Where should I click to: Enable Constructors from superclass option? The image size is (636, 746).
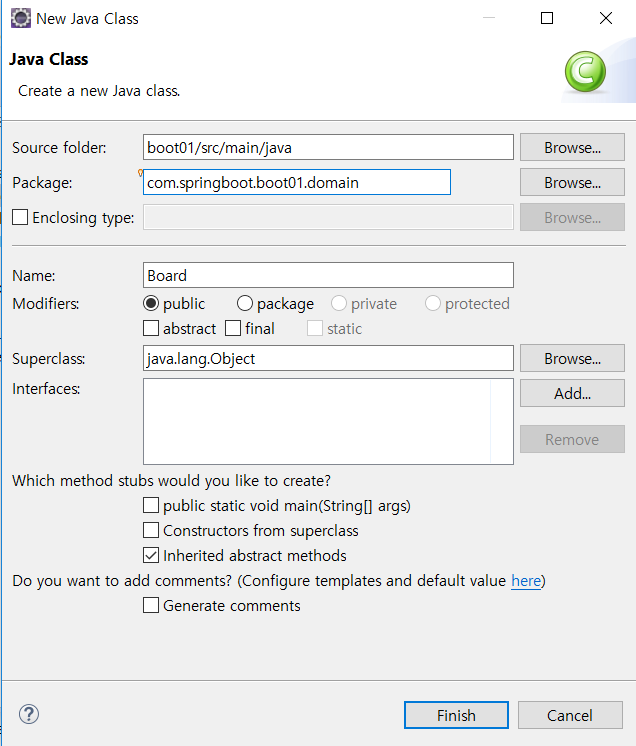point(151,530)
